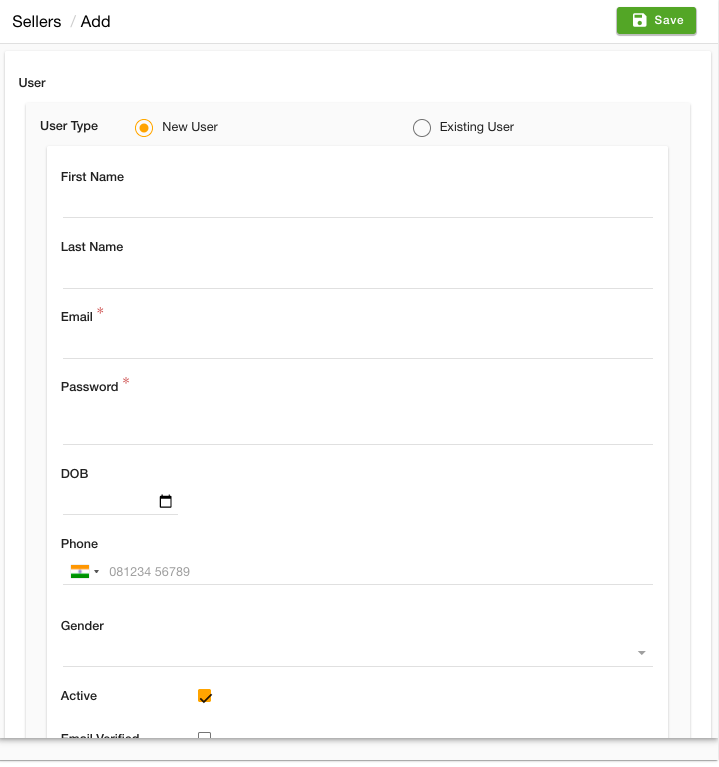Click into the Password field
Image resolution: width=719 pixels, height=767 pixels.
click(x=358, y=423)
